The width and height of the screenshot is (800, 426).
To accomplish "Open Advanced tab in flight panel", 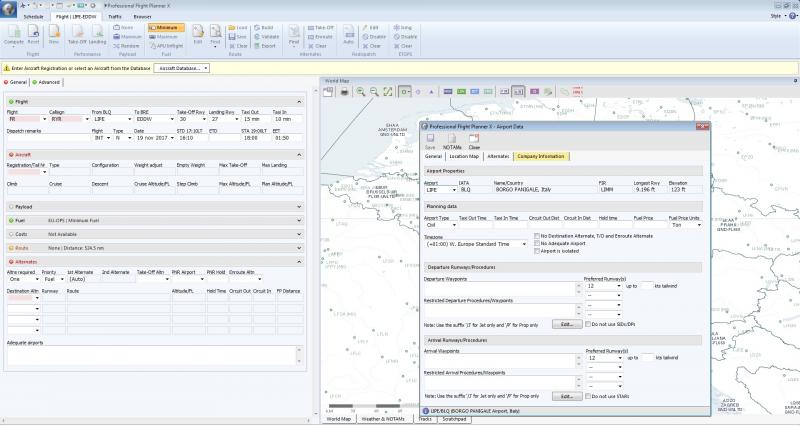I will (46, 82).
